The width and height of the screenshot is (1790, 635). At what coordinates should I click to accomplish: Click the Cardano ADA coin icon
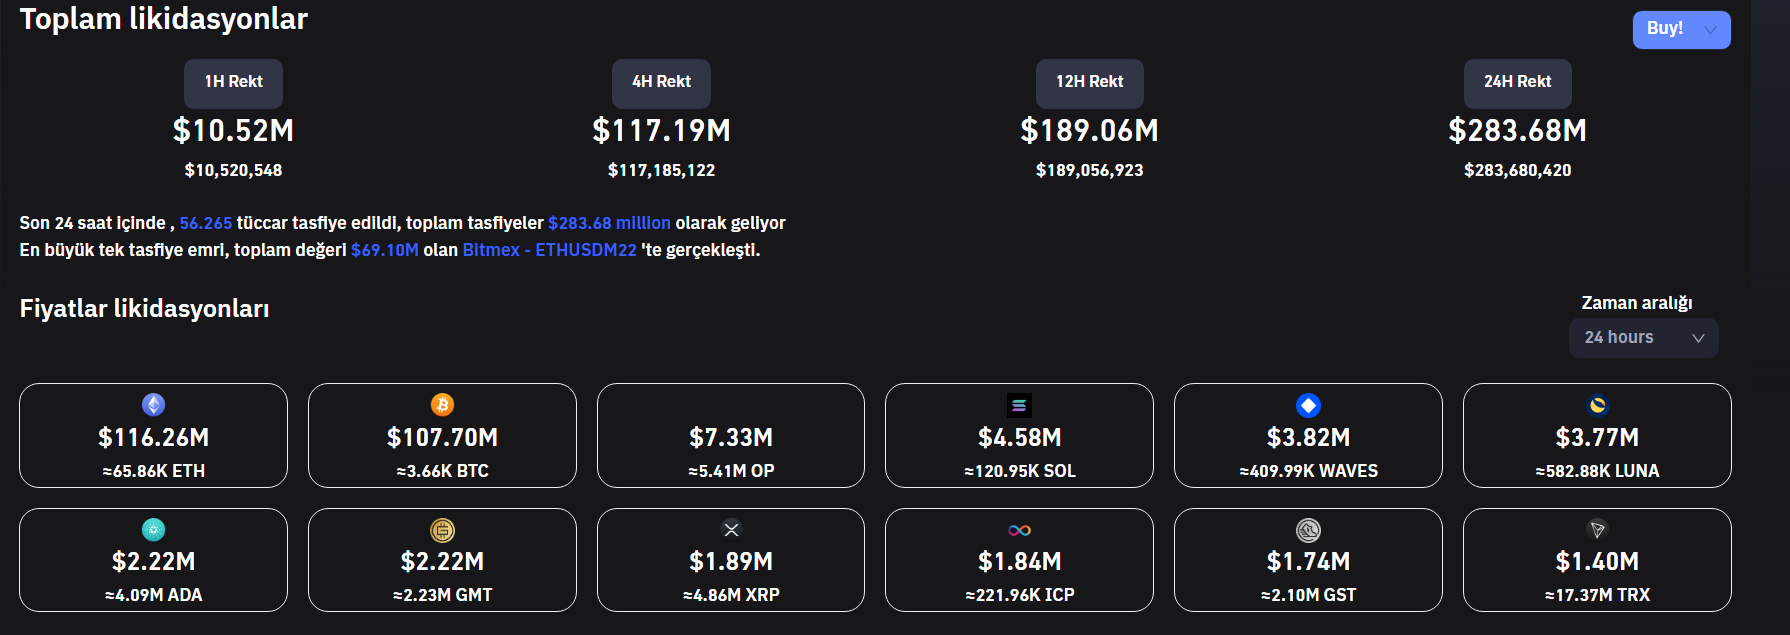[x=153, y=530]
